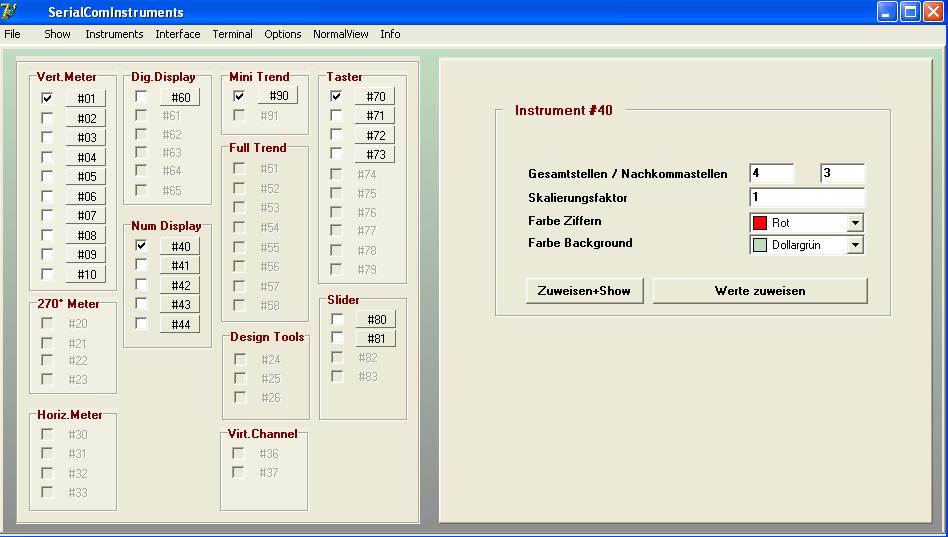The height and width of the screenshot is (537, 948).
Task: Open the Instruments menu
Action: point(114,34)
